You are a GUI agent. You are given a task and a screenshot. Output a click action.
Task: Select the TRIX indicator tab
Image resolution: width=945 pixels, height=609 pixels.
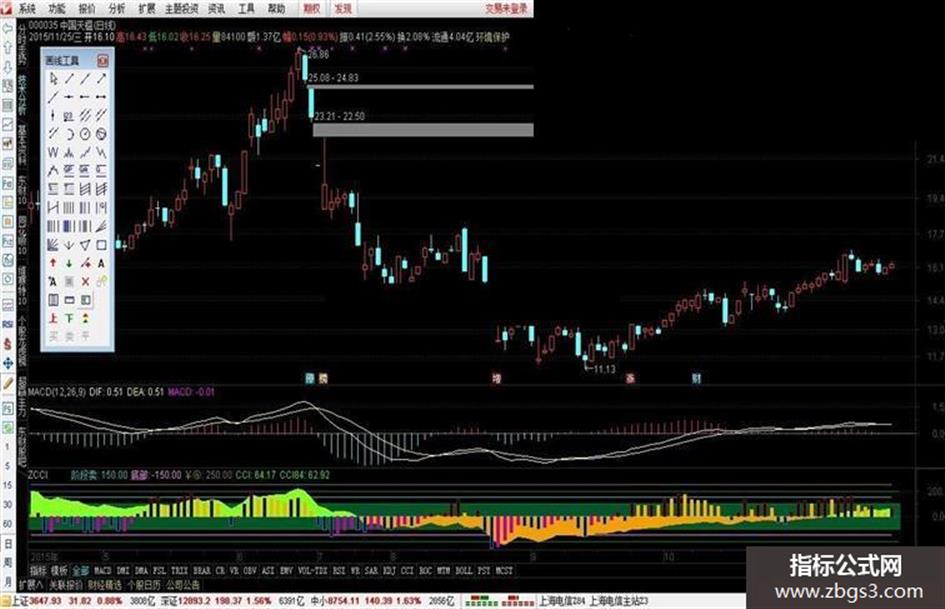coord(180,570)
